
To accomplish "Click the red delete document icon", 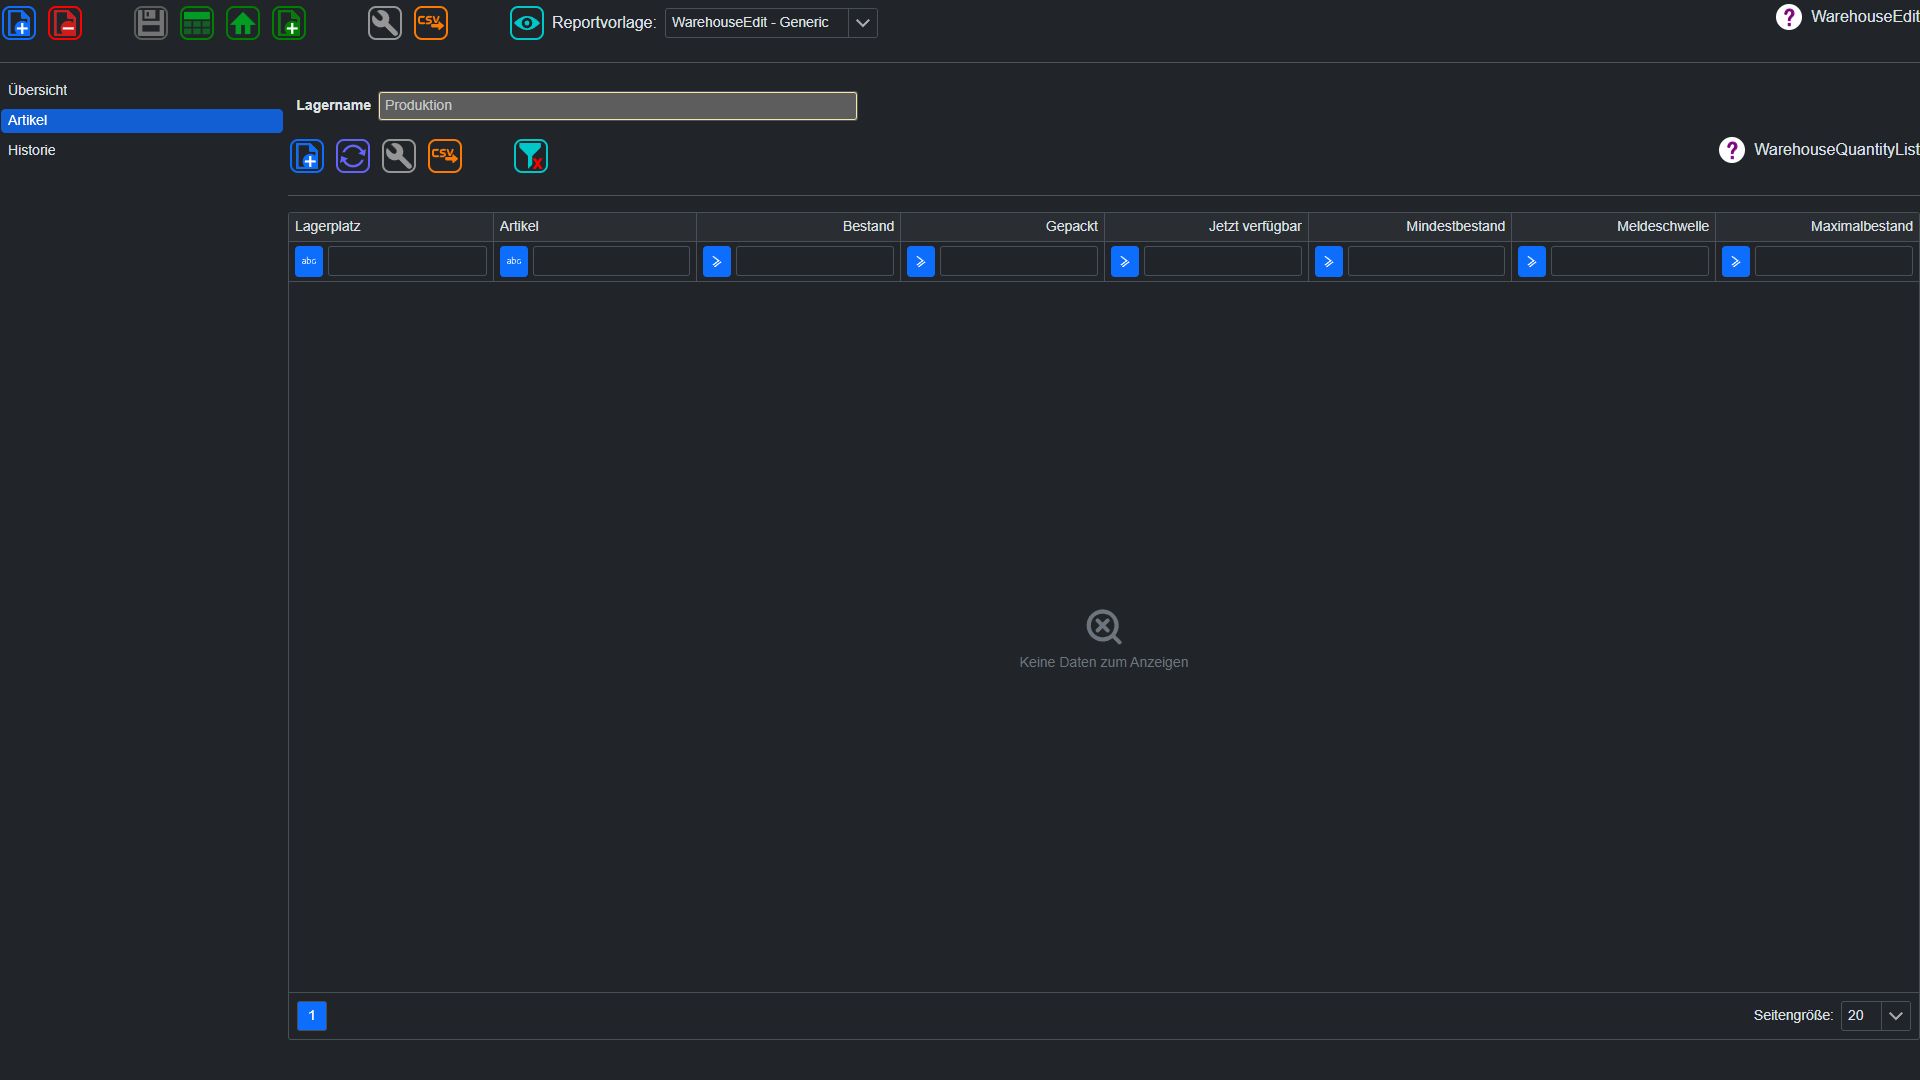I will [65, 22].
